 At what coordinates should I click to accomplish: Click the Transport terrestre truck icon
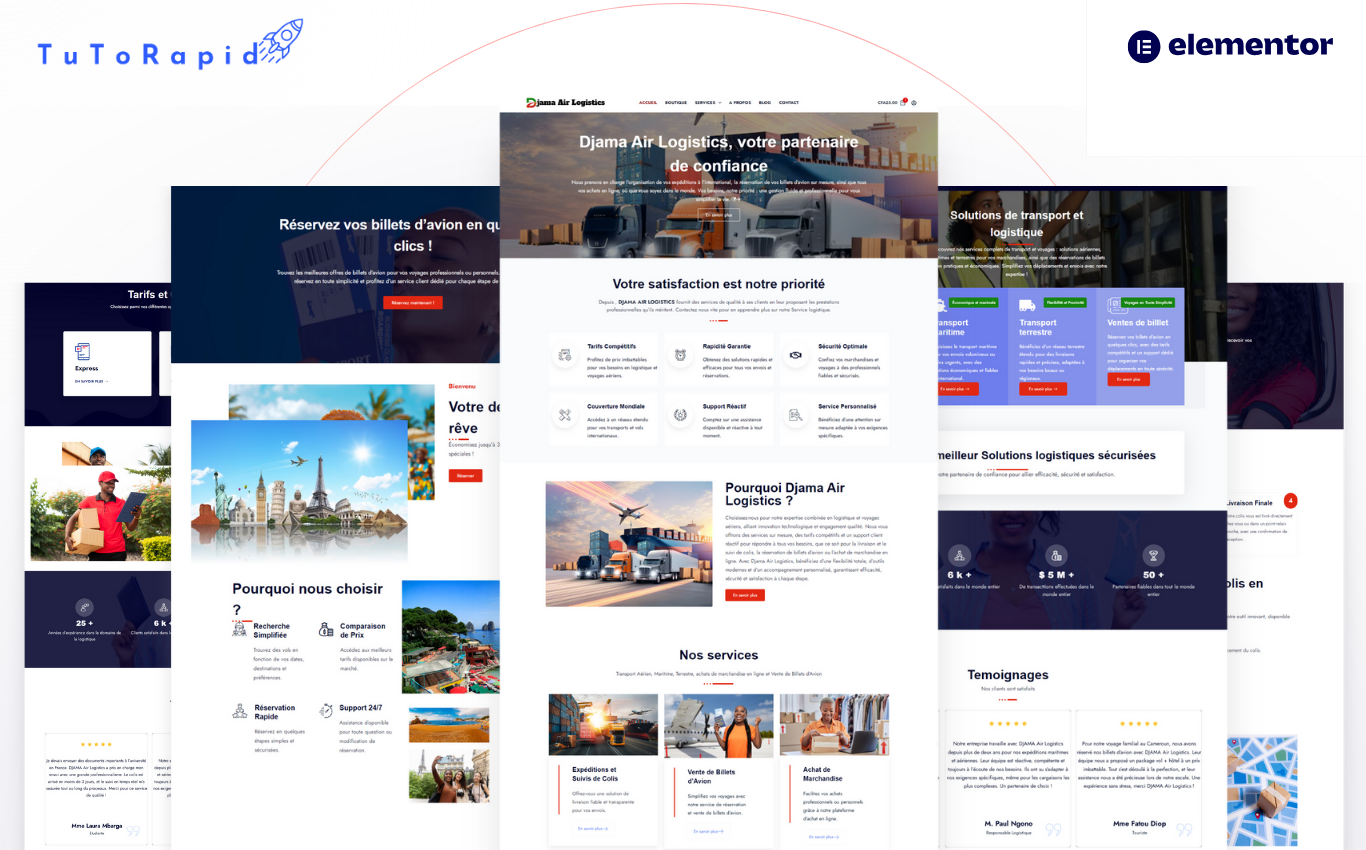[1027, 305]
